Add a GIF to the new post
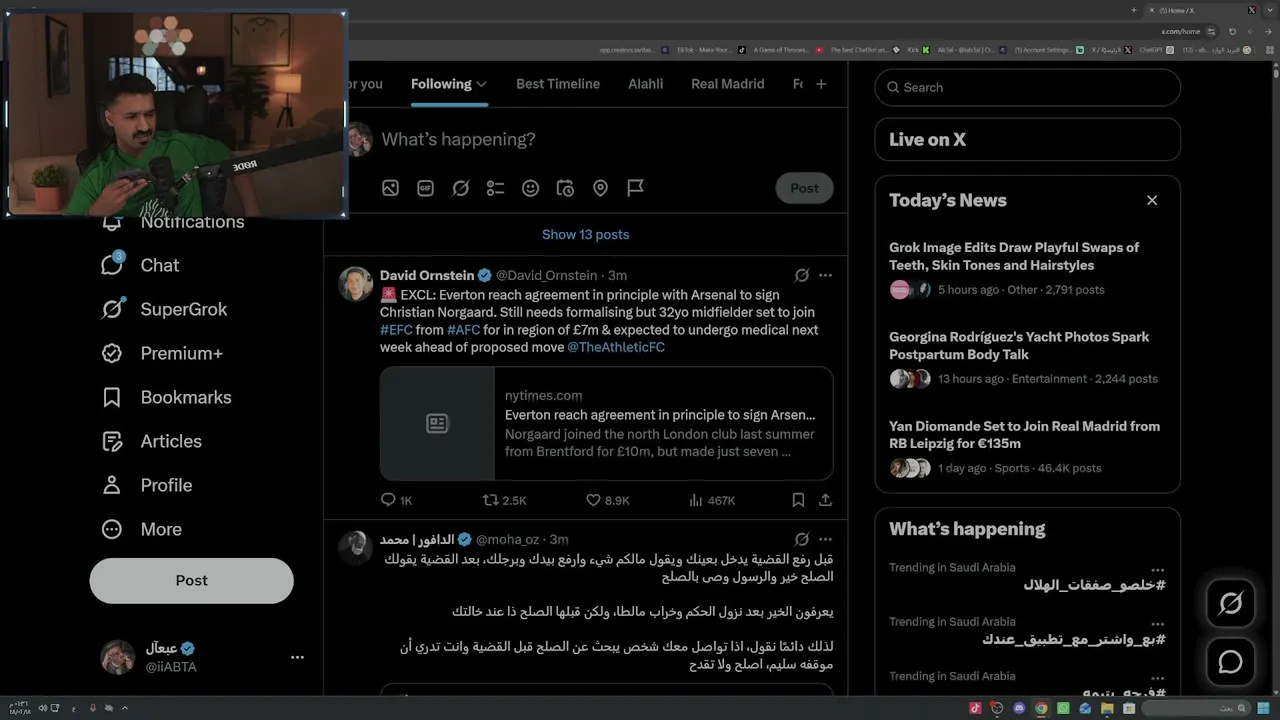Screen dimensions: 1280x720 coord(425,188)
